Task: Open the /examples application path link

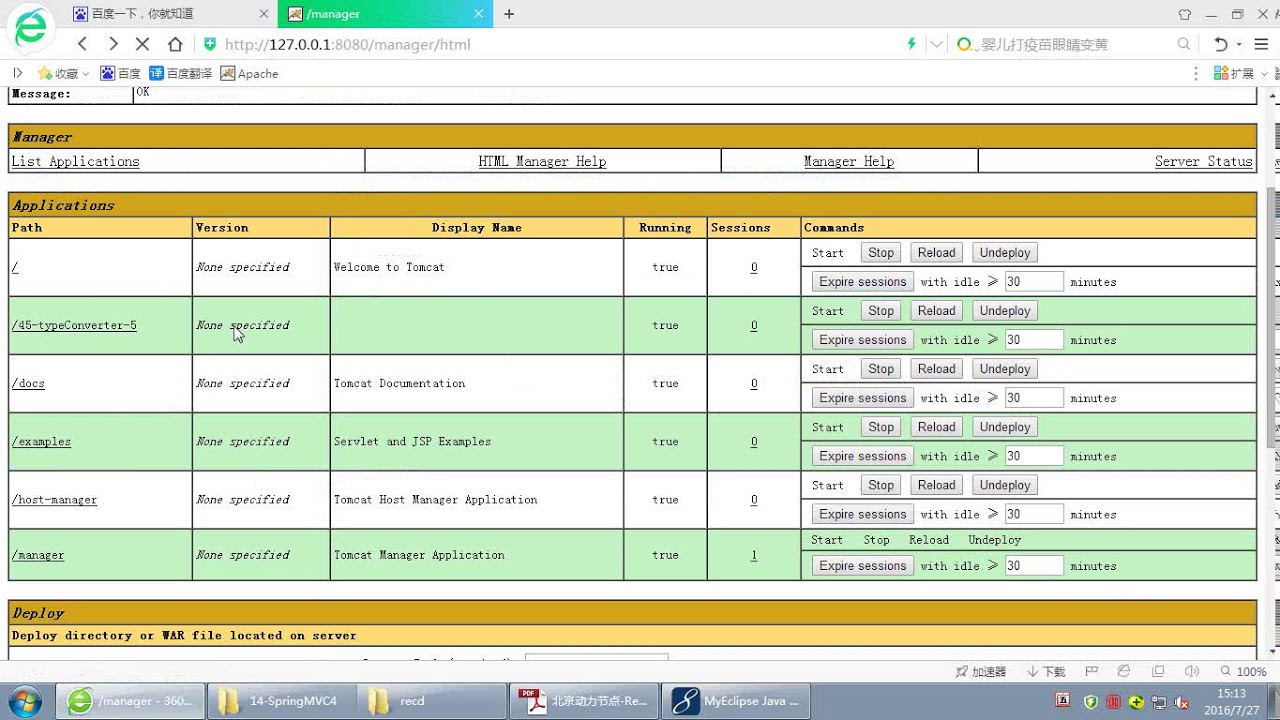Action: [41, 441]
